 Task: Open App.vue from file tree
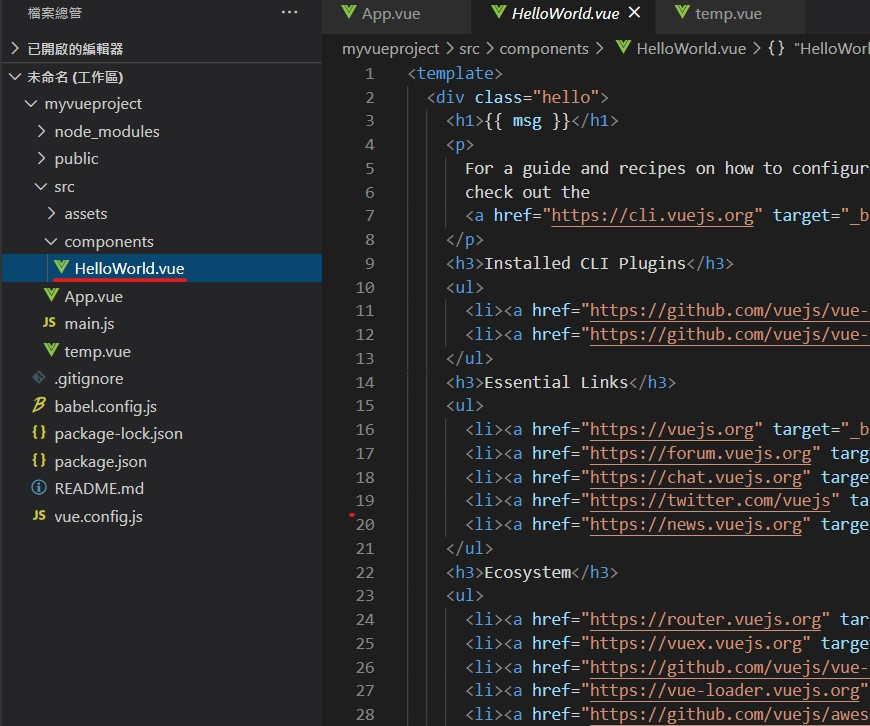click(x=162, y=296)
